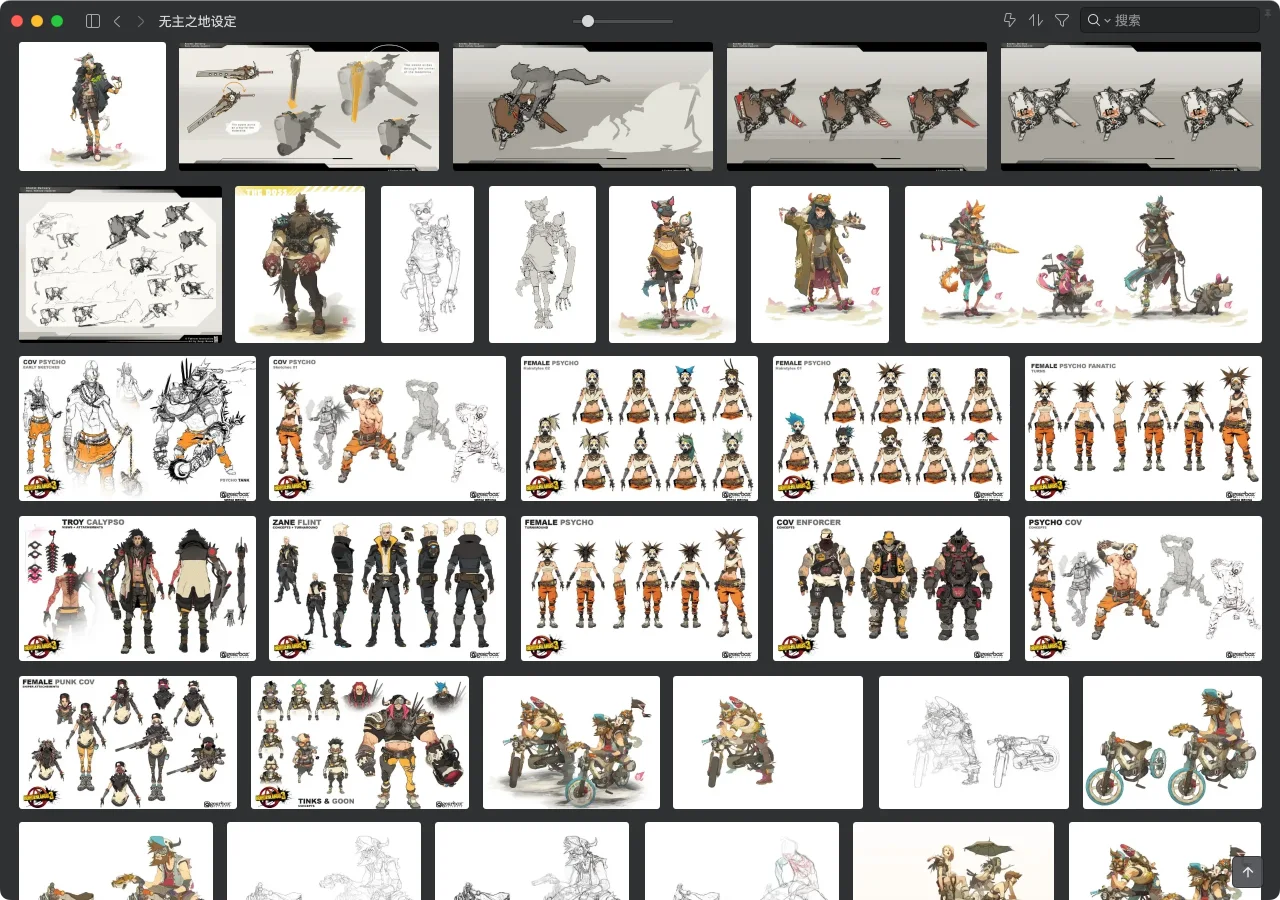Select the three red hoverbikes image
This screenshot has width=1280, height=900.
[857, 106]
